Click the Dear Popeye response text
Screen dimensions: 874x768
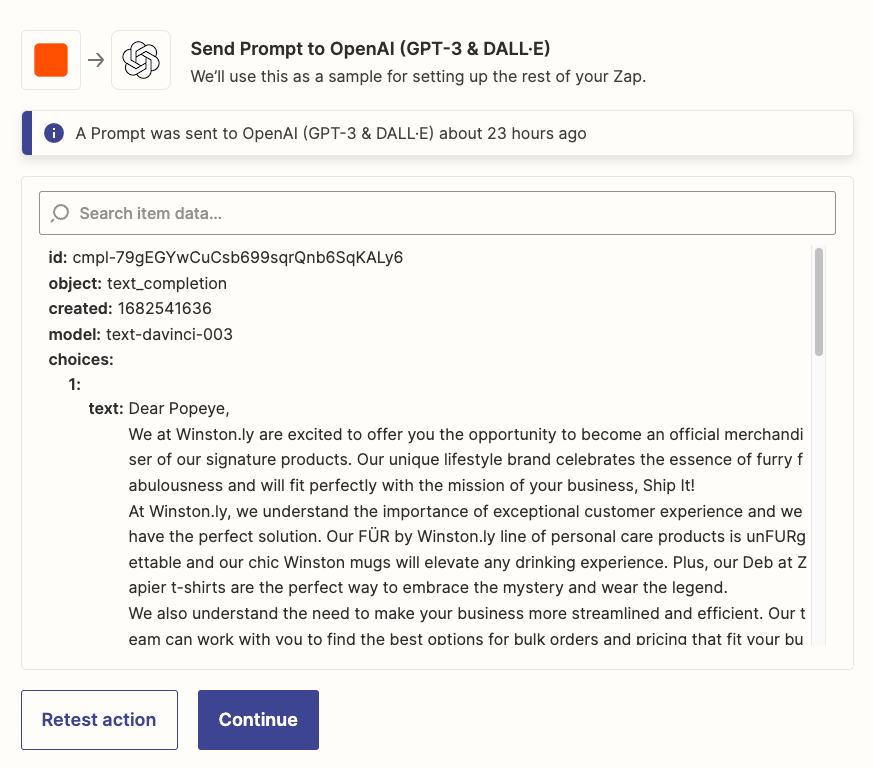[179, 409]
